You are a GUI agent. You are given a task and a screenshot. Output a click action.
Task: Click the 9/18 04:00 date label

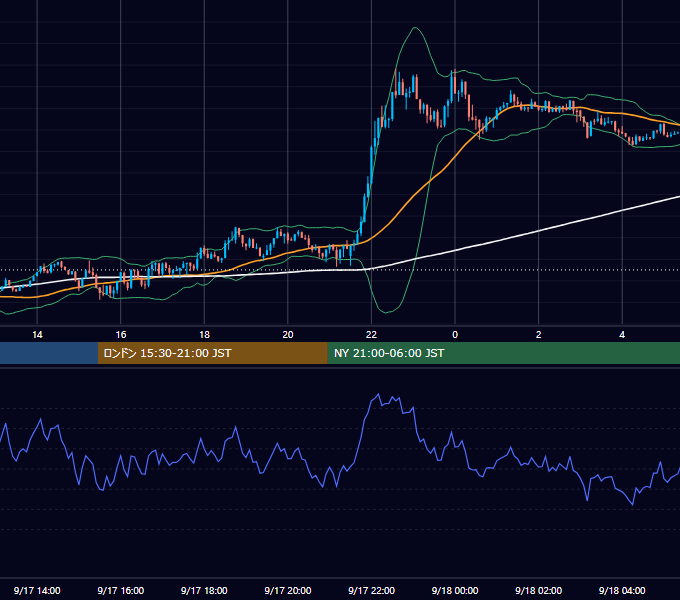(622, 590)
